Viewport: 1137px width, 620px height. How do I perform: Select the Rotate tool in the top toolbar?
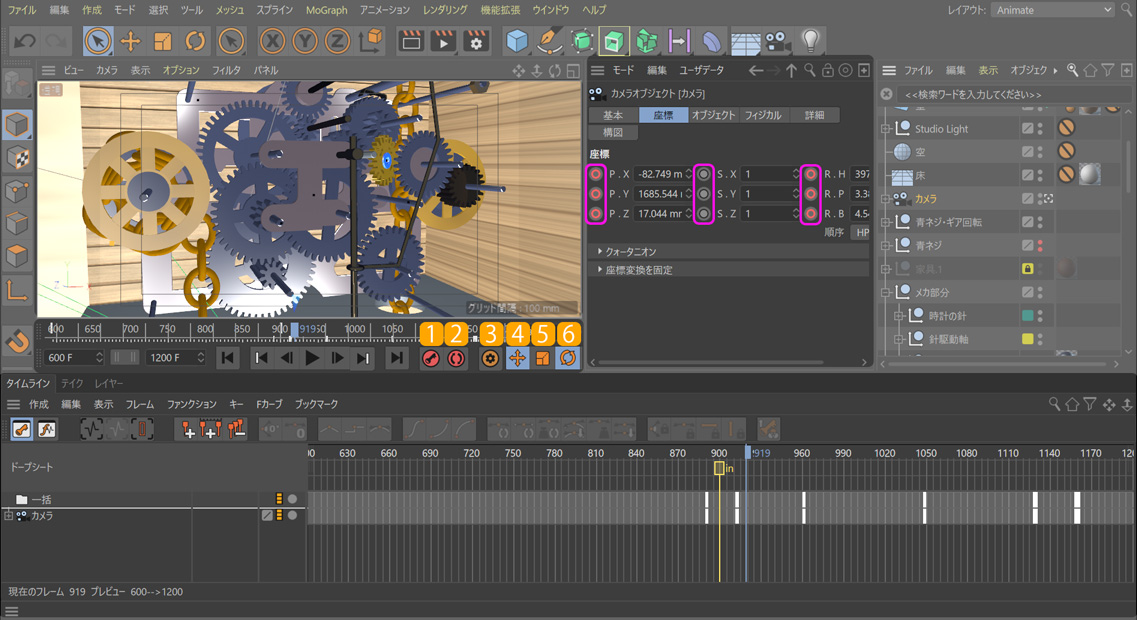point(195,41)
